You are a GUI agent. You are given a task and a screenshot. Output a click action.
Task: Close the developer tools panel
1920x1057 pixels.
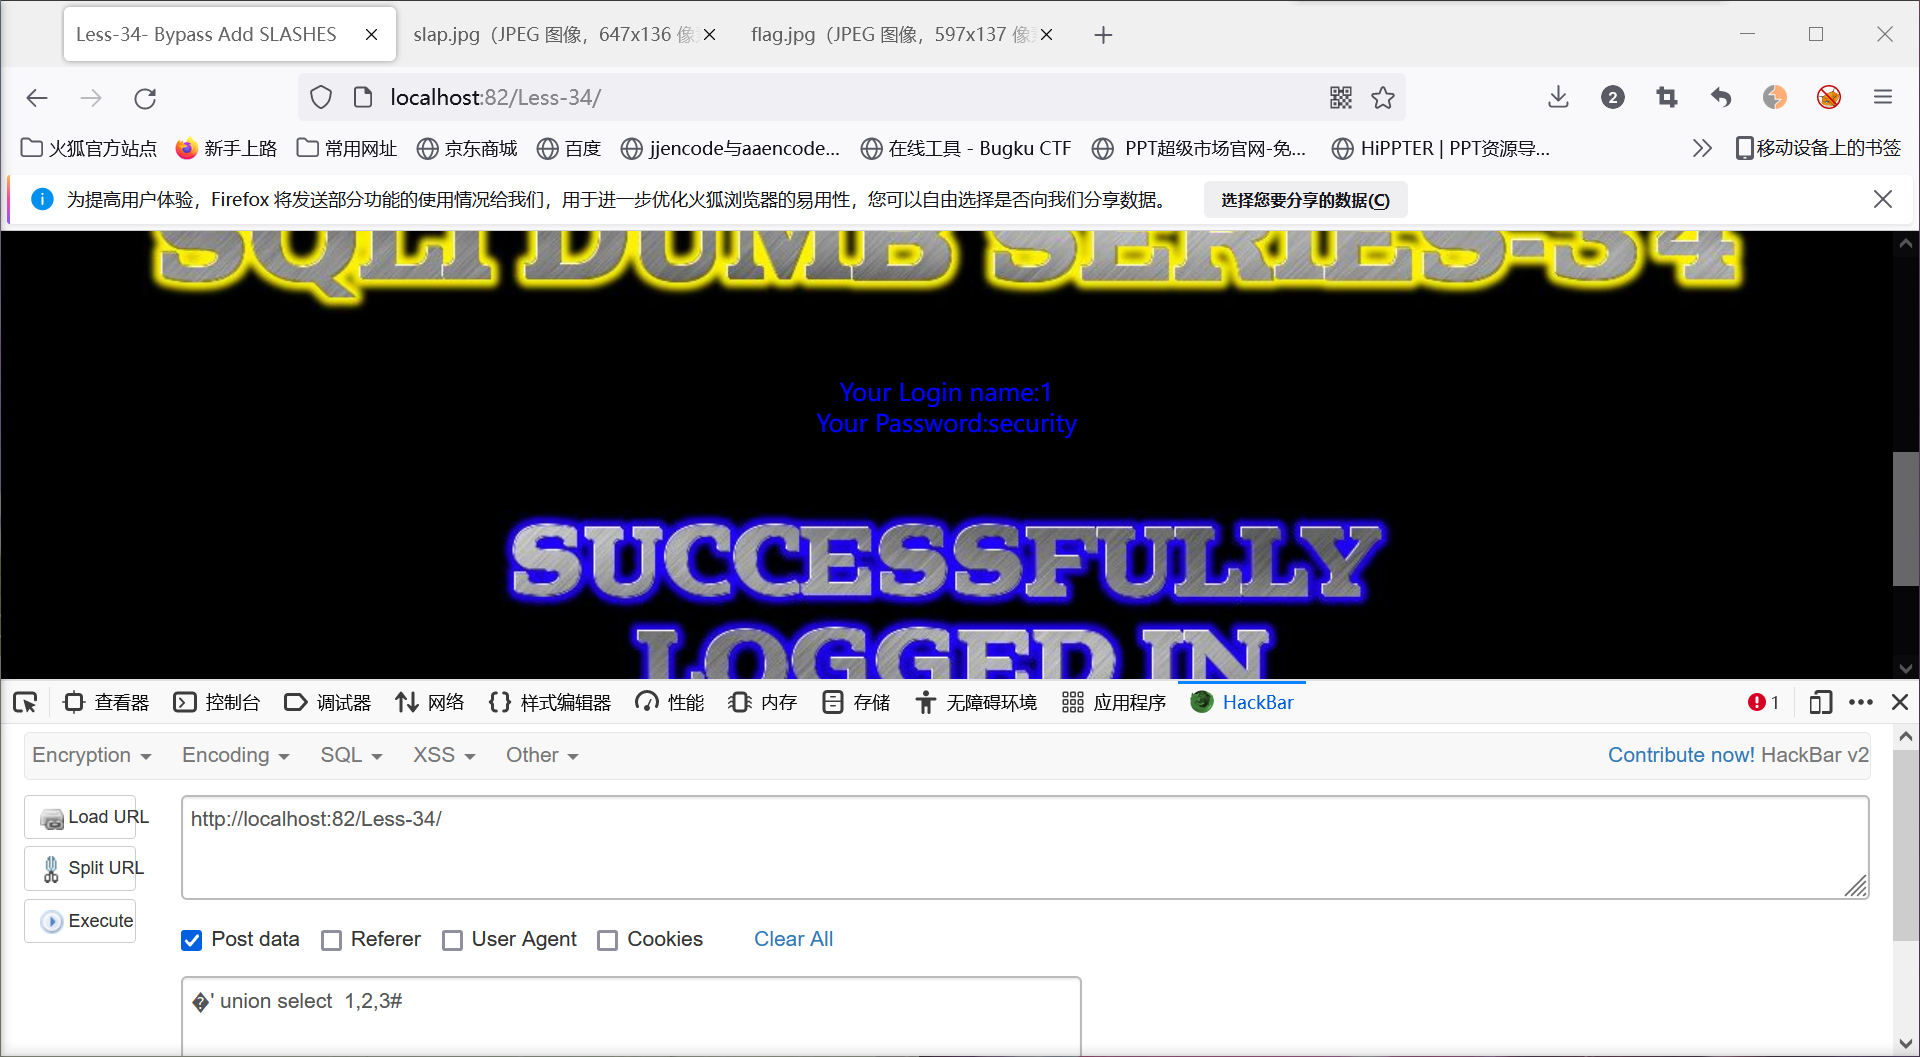click(x=1900, y=702)
